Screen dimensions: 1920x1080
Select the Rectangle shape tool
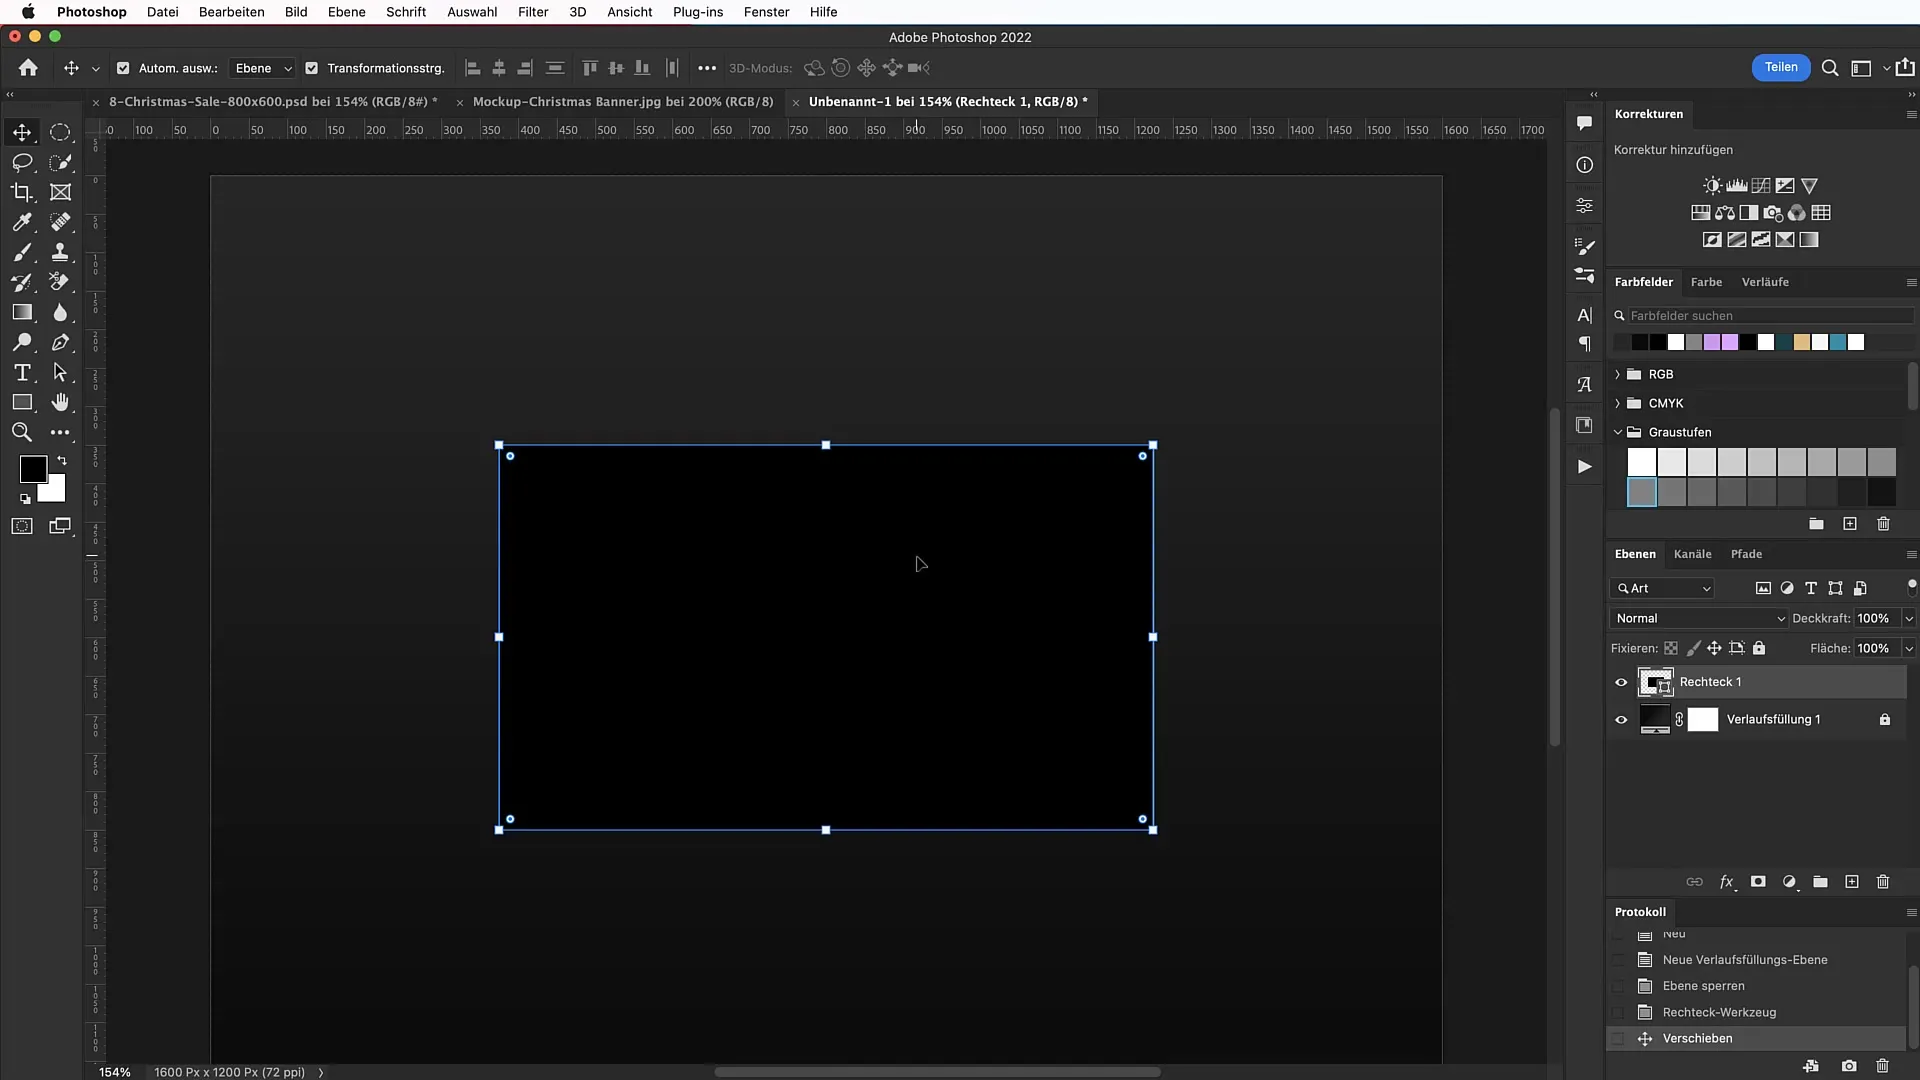tap(22, 402)
